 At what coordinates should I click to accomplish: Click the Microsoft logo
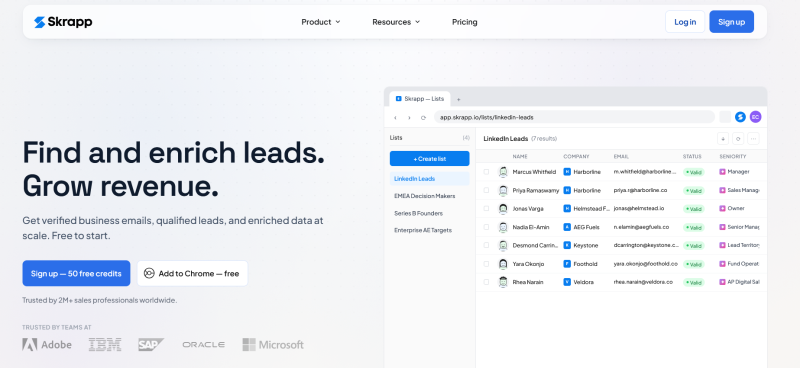tap(273, 345)
